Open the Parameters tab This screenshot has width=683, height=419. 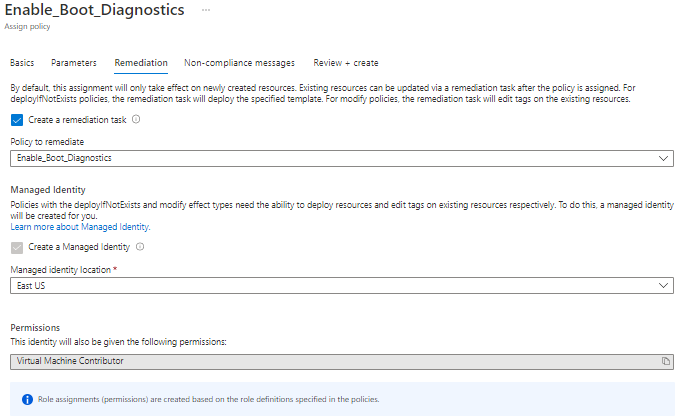74,63
